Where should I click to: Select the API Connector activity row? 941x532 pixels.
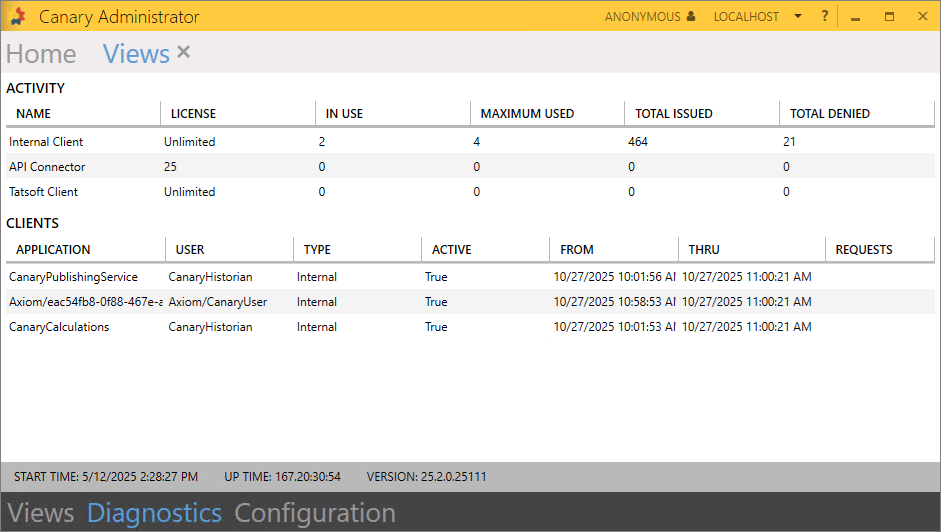tap(47, 167)
